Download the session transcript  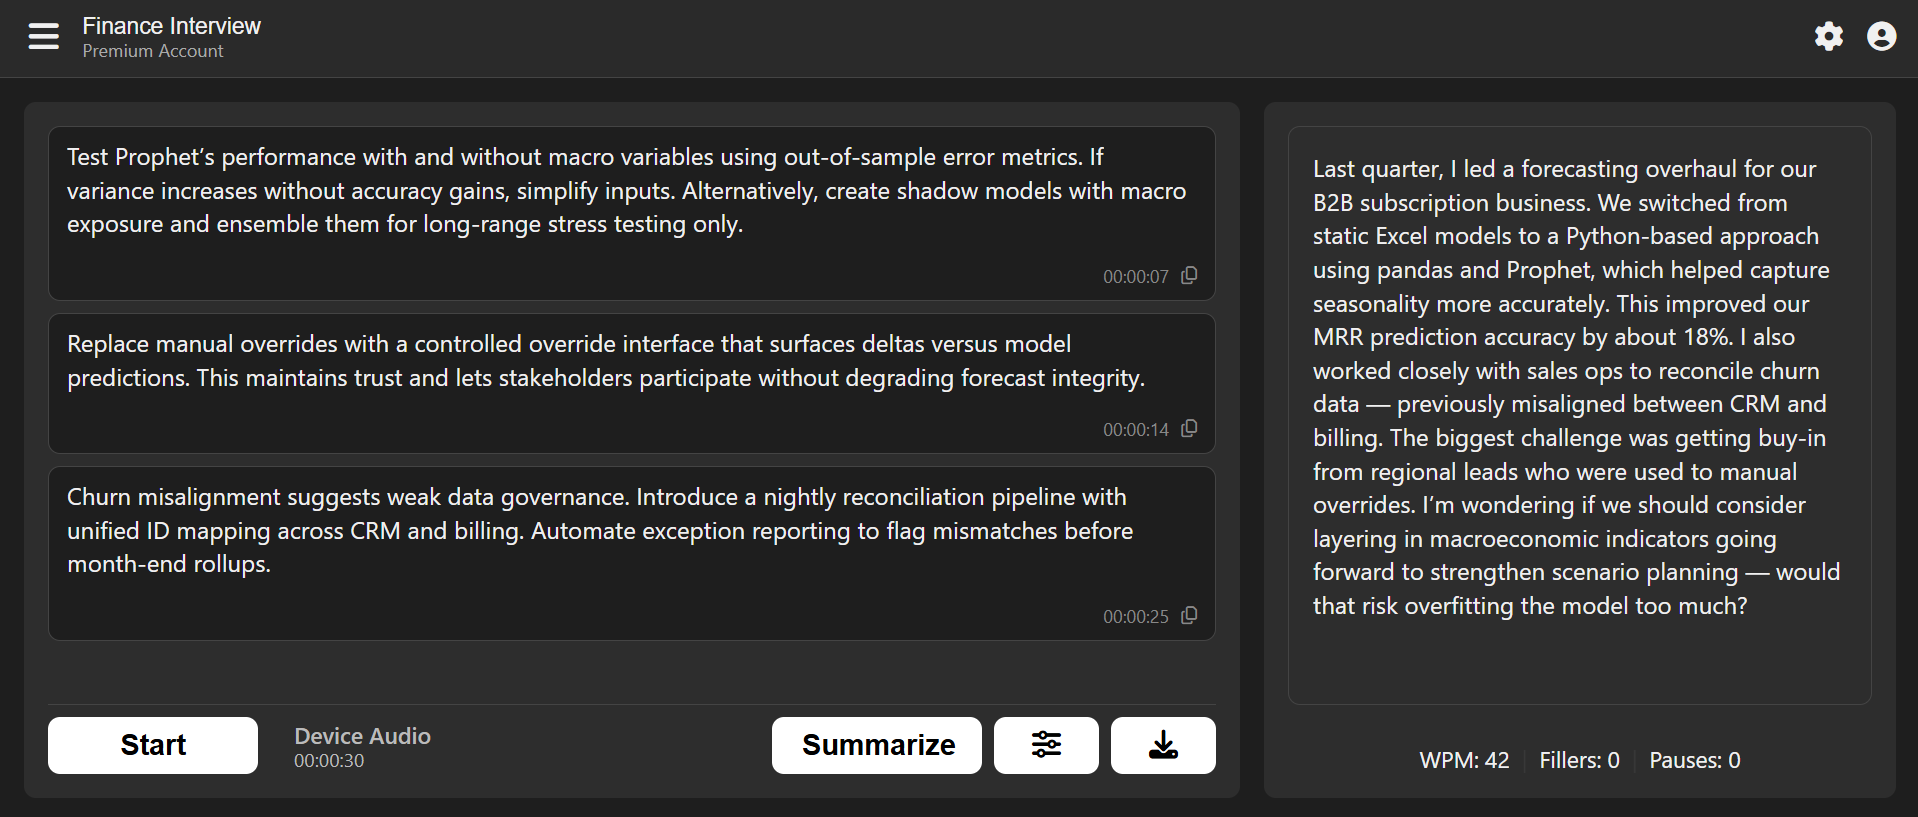click(1162, 745)
